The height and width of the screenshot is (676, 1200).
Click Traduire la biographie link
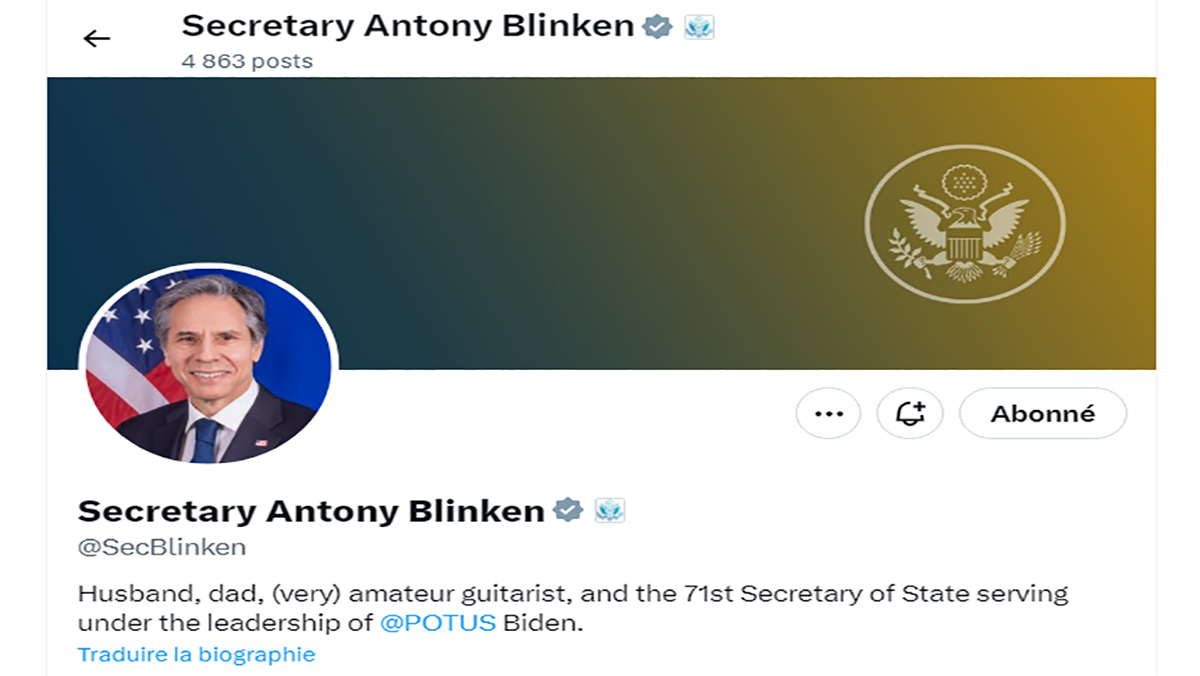pos(196,655)
